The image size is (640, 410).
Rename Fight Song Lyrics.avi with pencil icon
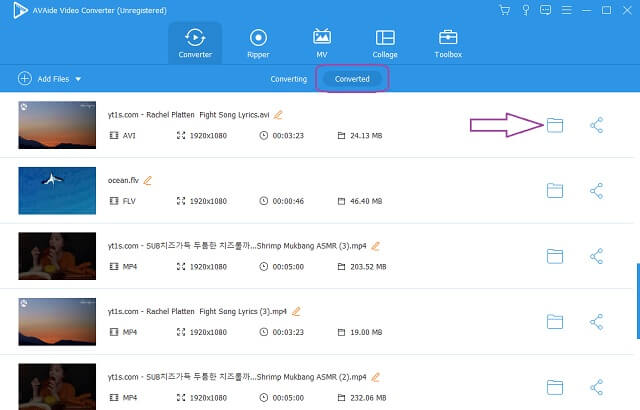pos(278,115)
